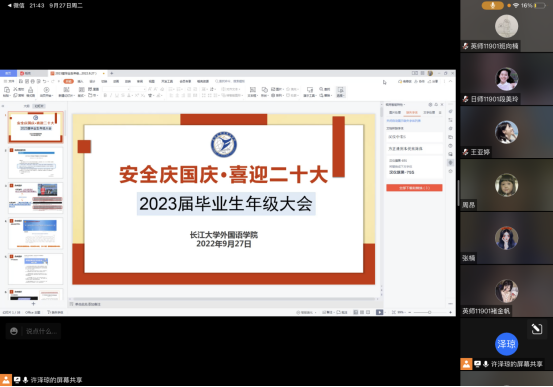
Task: Open the font name dropdown in ribbon
Action: [x=116, y=89]
